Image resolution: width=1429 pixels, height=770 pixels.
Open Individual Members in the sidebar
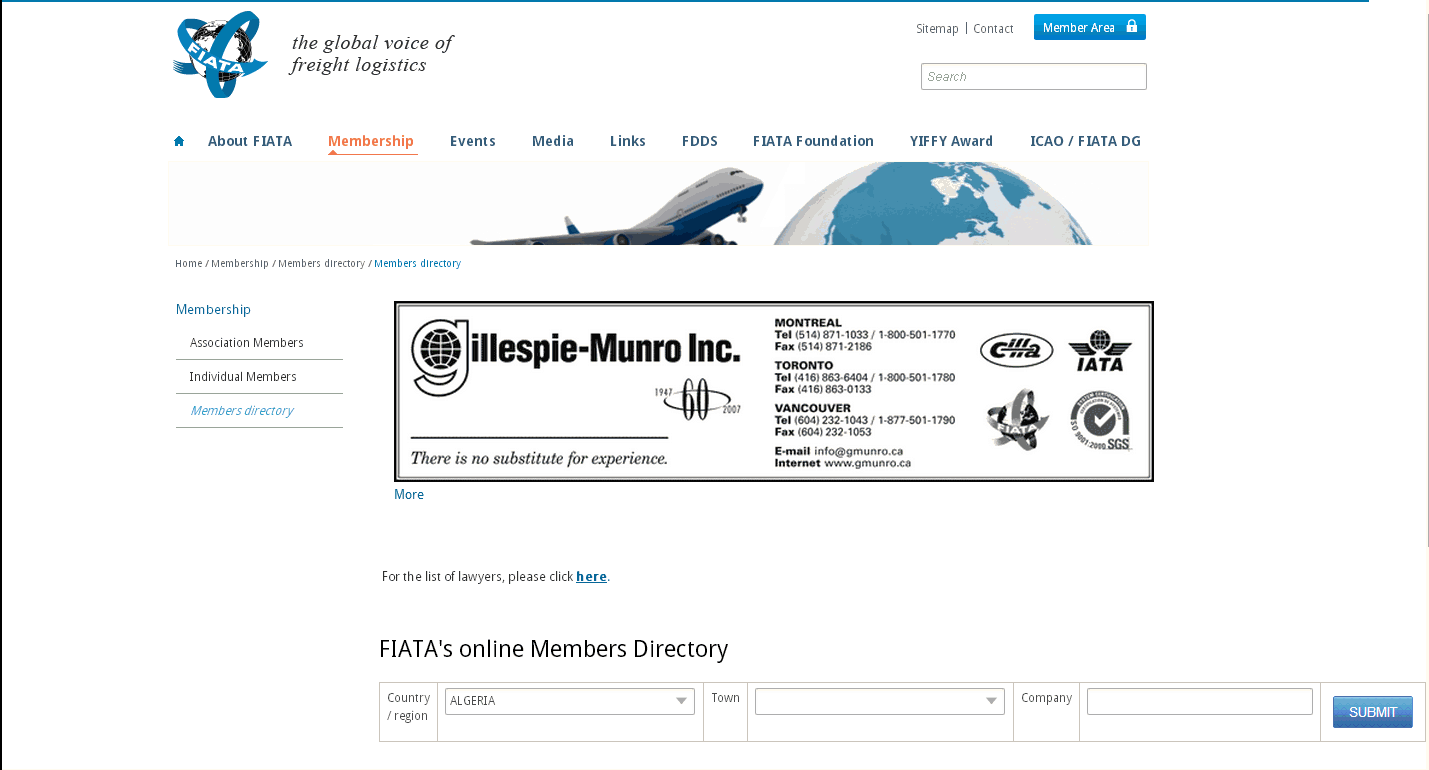[243, 377]
